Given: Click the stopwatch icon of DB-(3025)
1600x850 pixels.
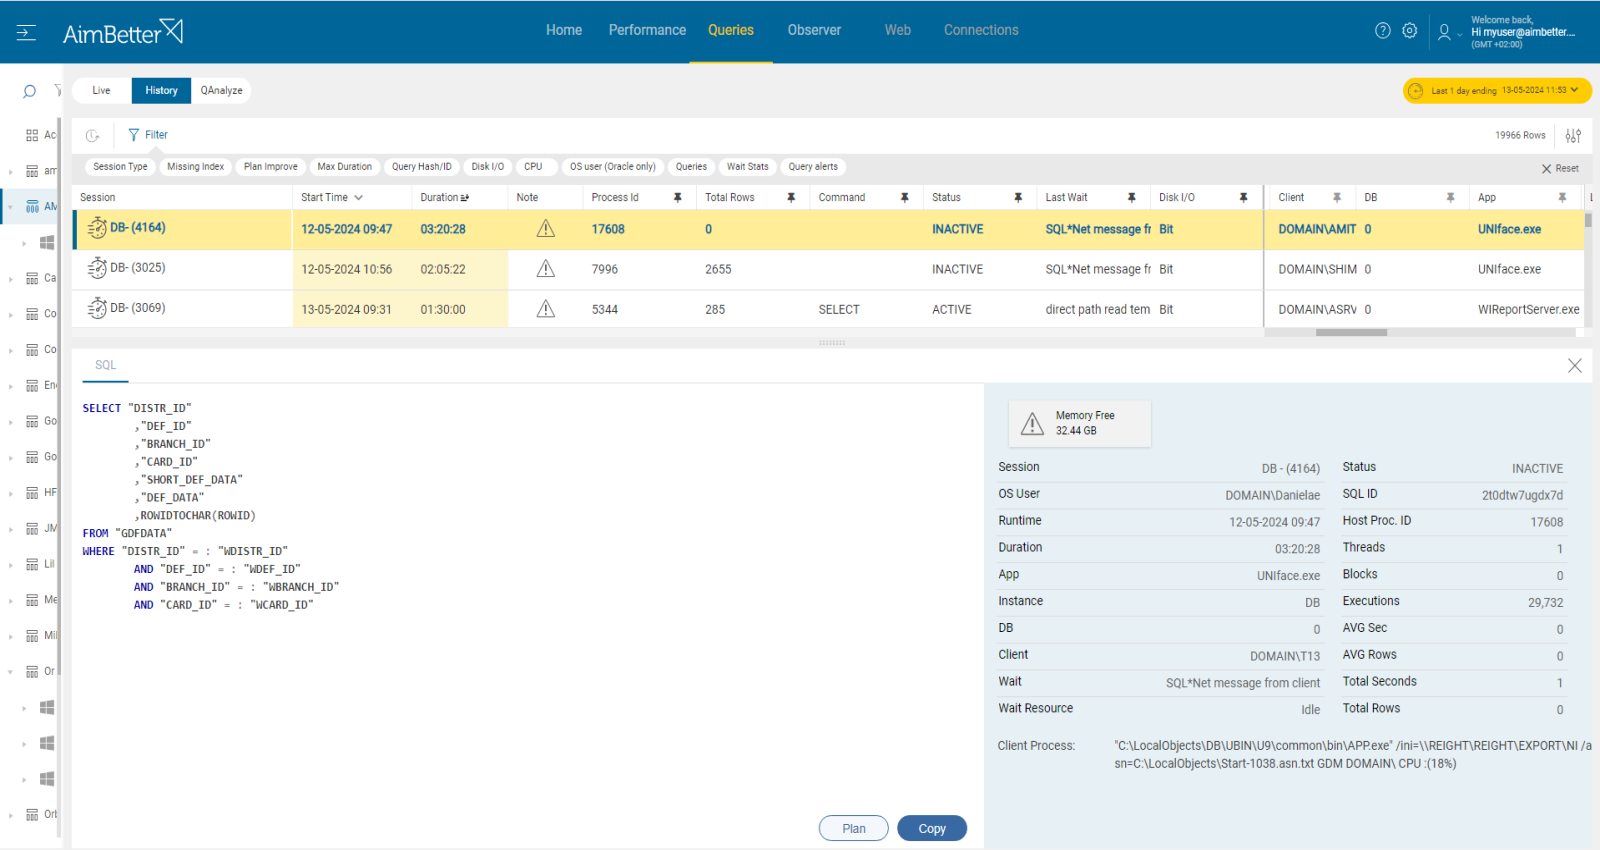Looking at the screenshot, I should 97,268.
